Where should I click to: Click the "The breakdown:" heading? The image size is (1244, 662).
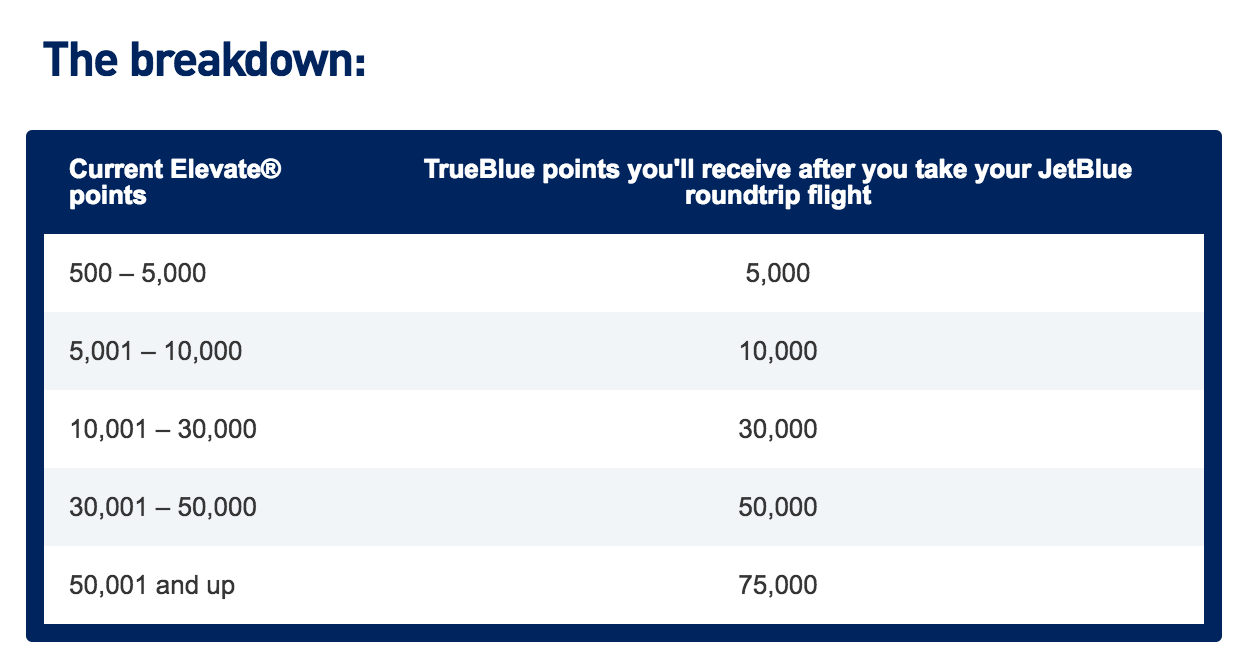[204, 61]
